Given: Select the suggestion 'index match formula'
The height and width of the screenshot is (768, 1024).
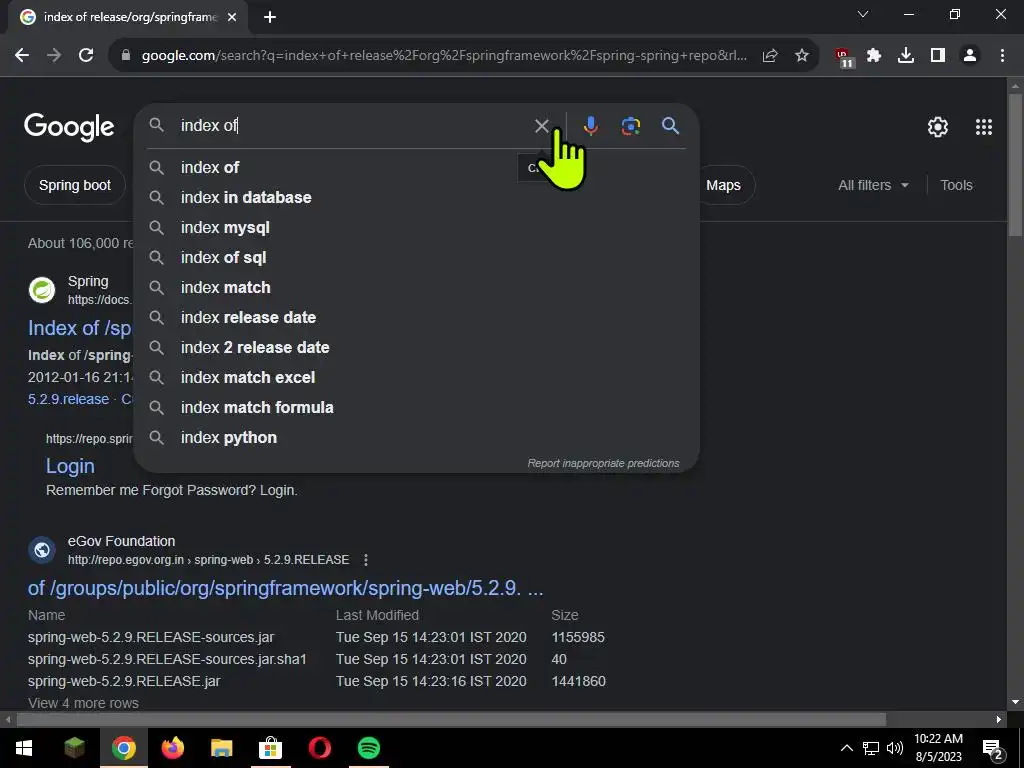Looking at the screenshot, I should click(x=416, y=408).
